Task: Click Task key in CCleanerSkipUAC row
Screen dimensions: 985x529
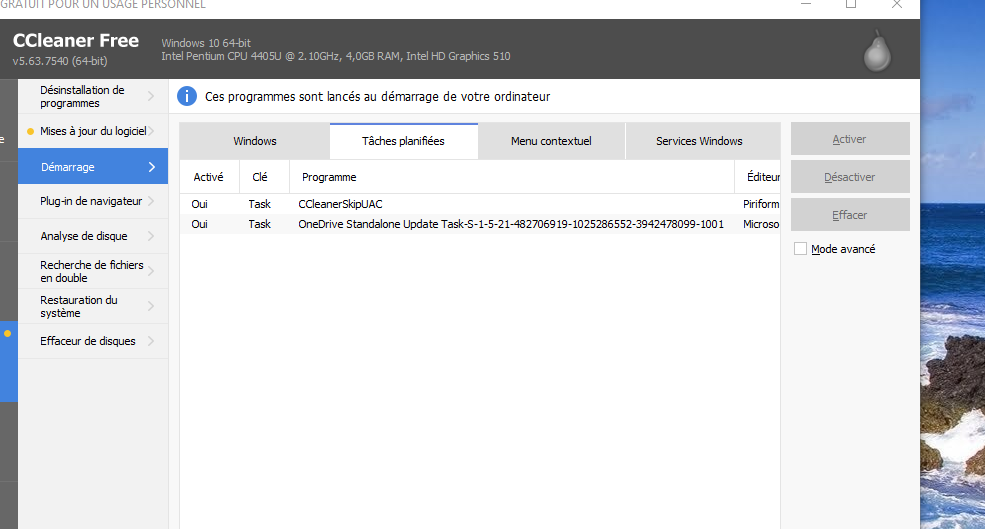Action: tap(259, 204)
